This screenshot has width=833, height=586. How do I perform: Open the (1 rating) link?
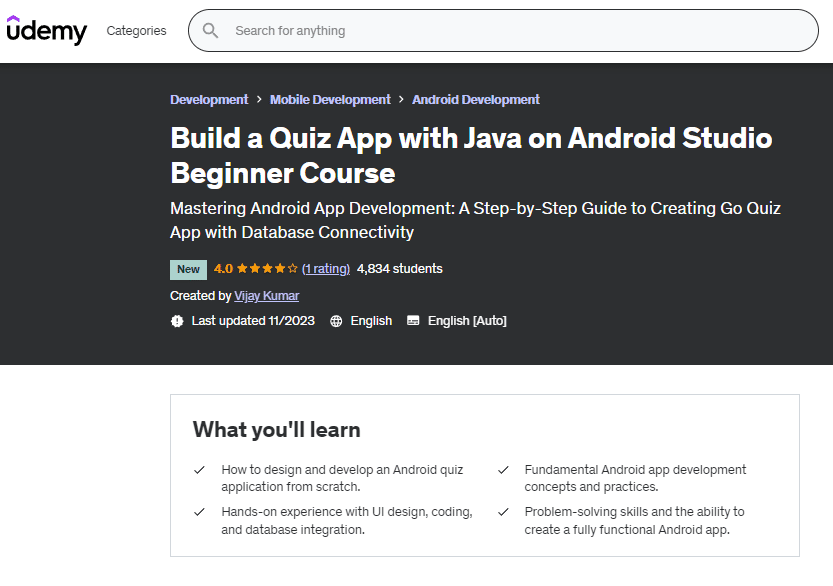[x=326, y=269]
